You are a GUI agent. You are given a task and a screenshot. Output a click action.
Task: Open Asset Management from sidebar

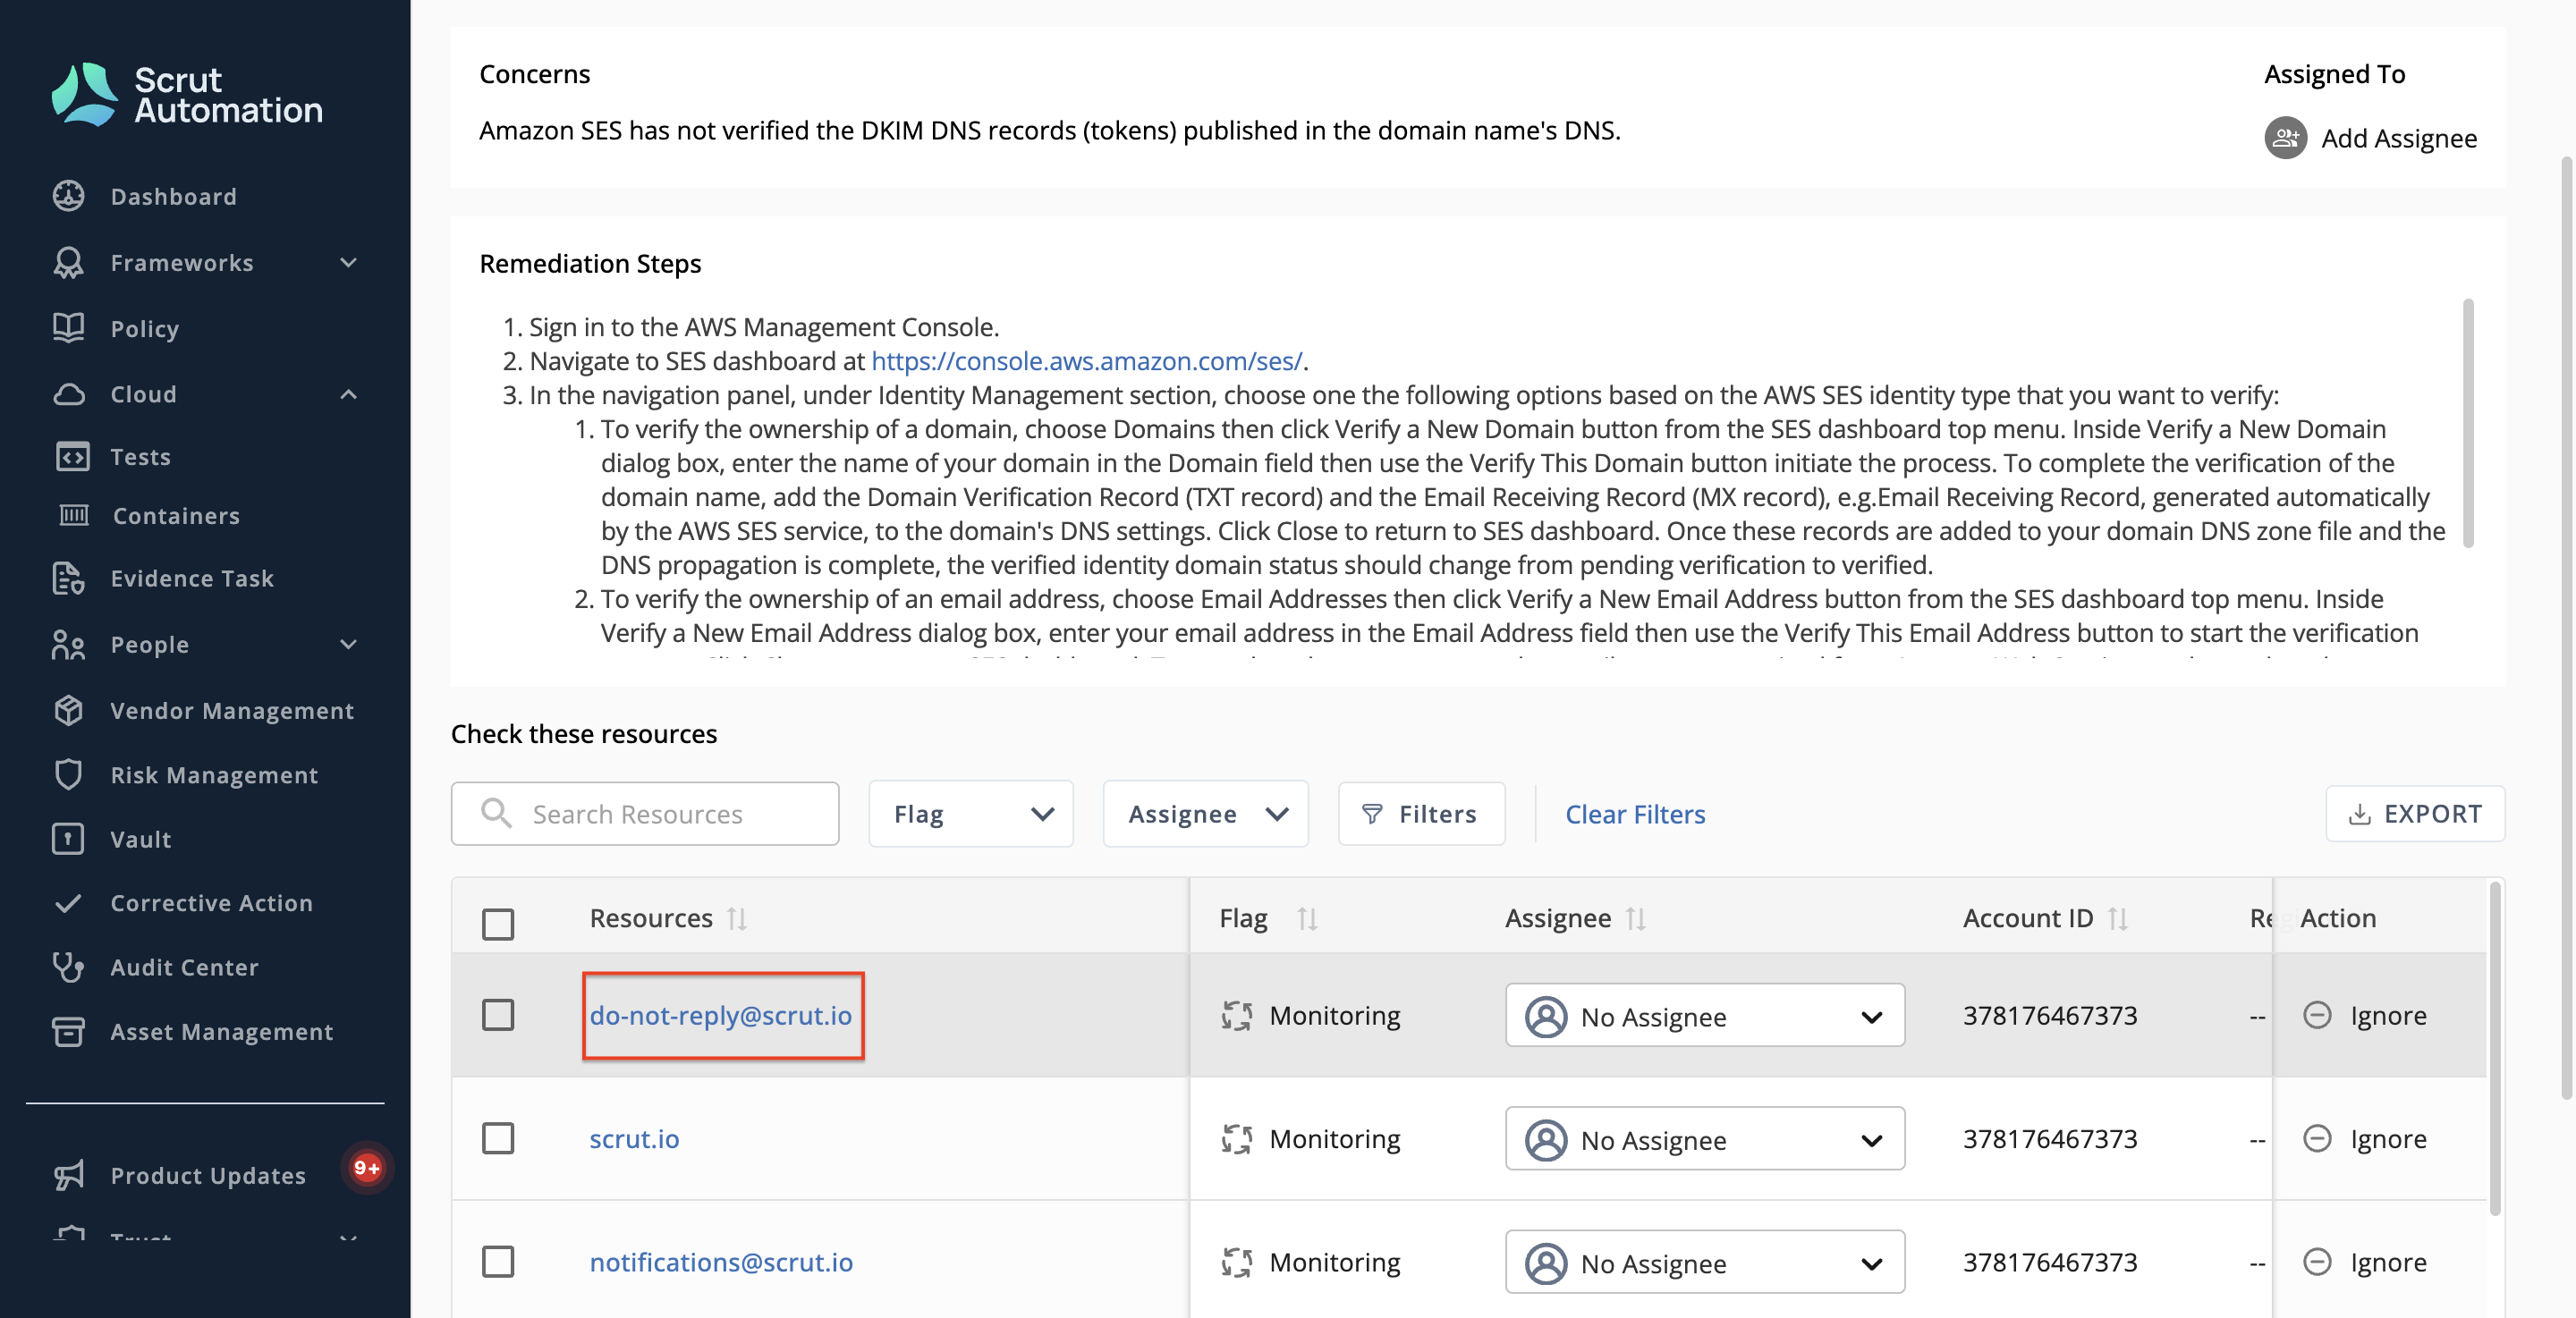coord(222,1031)
